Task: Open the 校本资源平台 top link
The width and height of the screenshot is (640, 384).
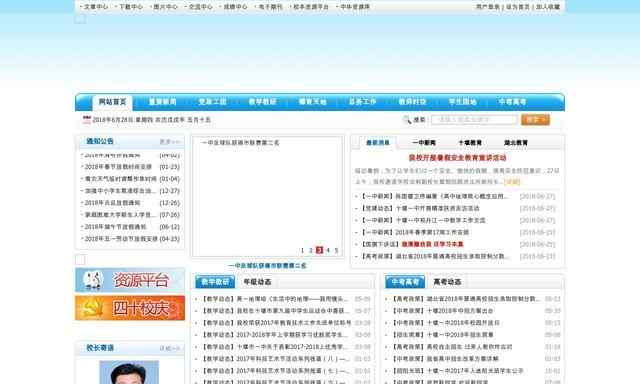Action: pos(311,7)
